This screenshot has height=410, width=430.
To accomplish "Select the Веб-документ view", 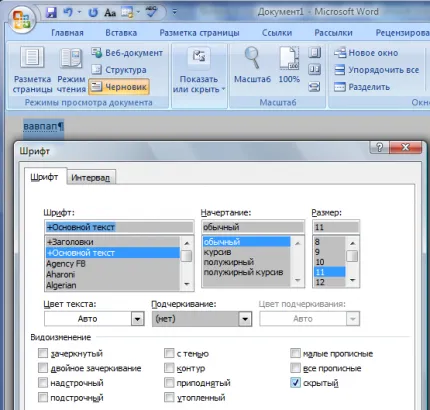I will 127,53.
